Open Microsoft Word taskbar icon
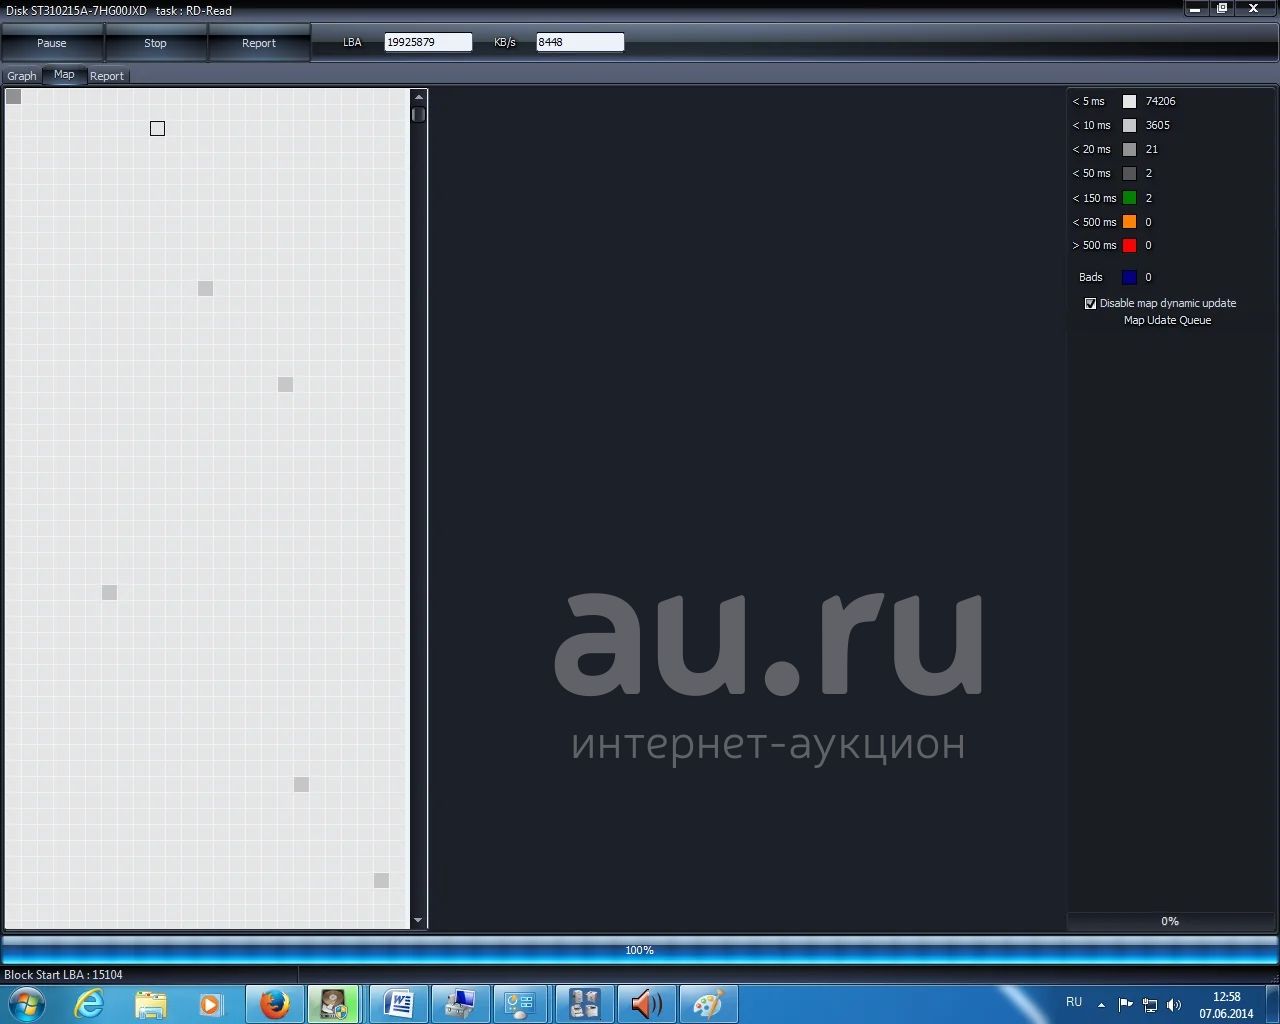 [398, 1004]
